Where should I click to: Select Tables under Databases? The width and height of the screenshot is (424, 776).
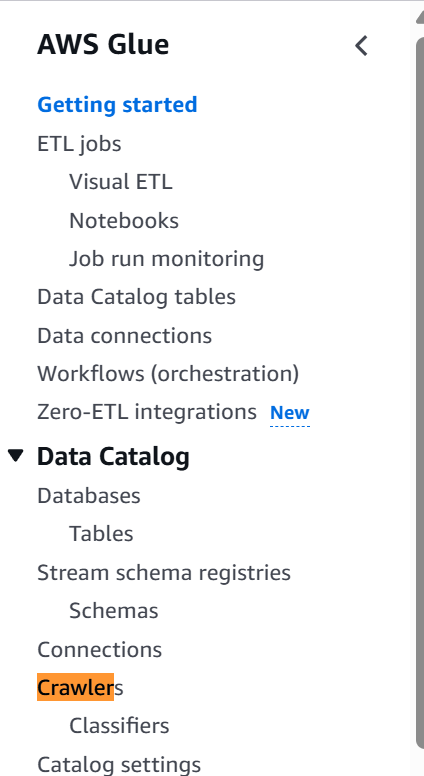coord(101,534)
